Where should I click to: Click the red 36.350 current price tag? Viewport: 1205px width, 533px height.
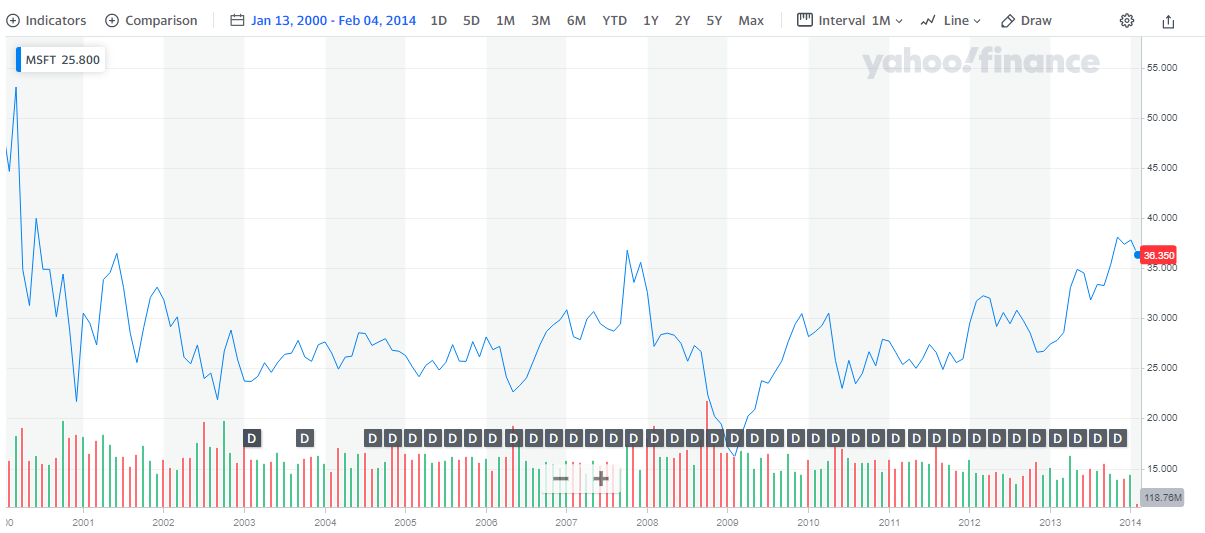(1160, 255)
